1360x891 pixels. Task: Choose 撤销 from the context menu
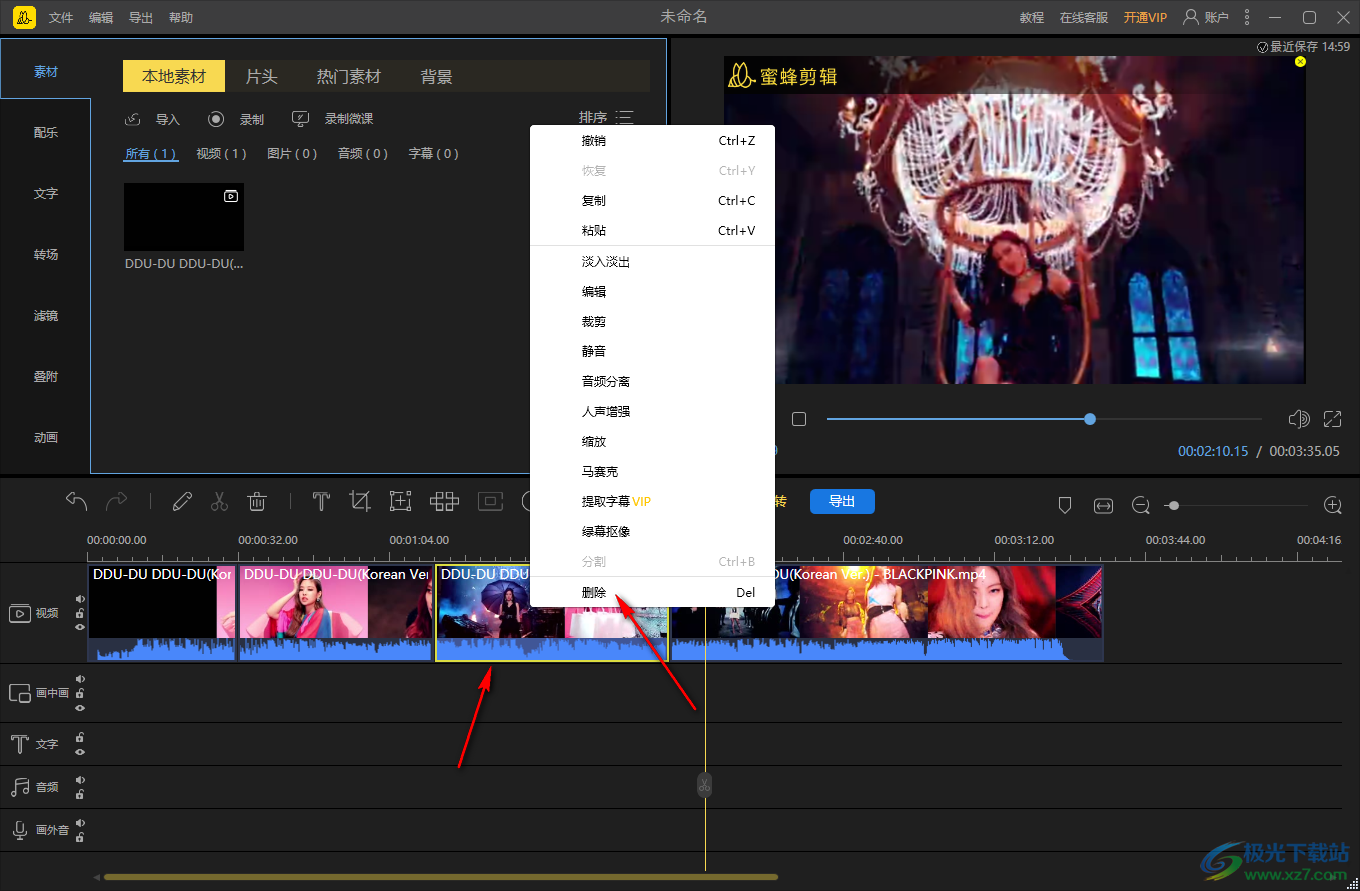[652, 141]
